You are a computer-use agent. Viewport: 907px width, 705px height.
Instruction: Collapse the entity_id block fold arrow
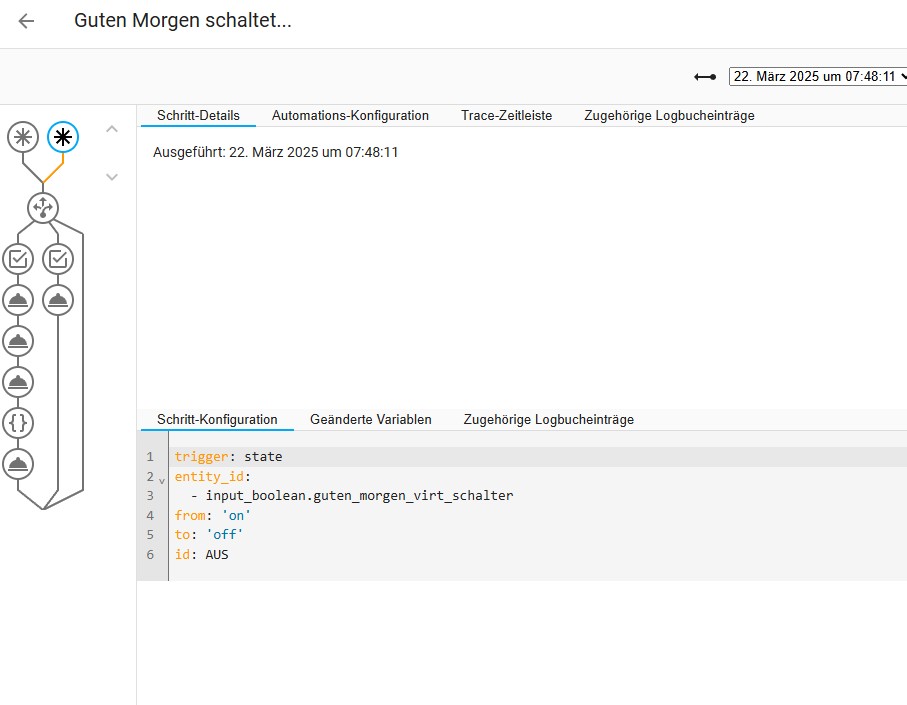coord(162,479)
